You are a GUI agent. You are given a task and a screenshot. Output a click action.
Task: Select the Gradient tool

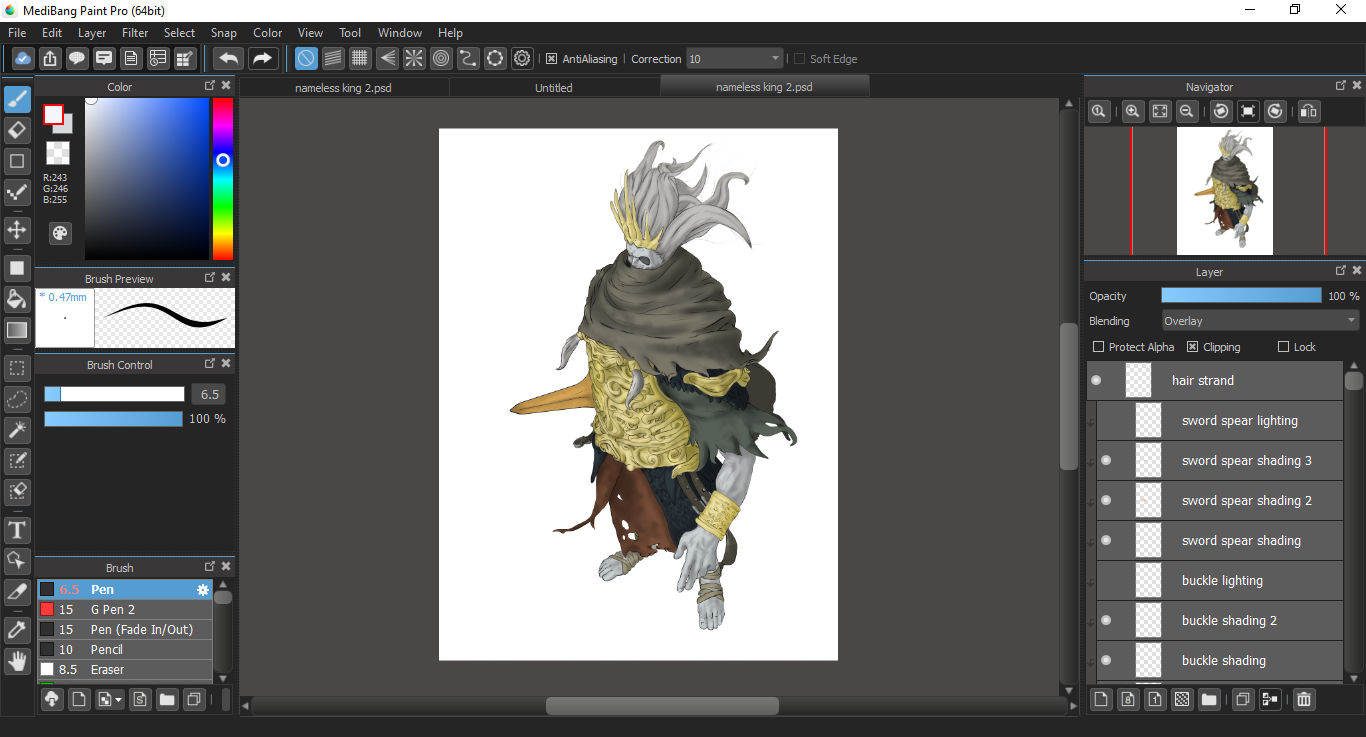click(x=17, y=330)
